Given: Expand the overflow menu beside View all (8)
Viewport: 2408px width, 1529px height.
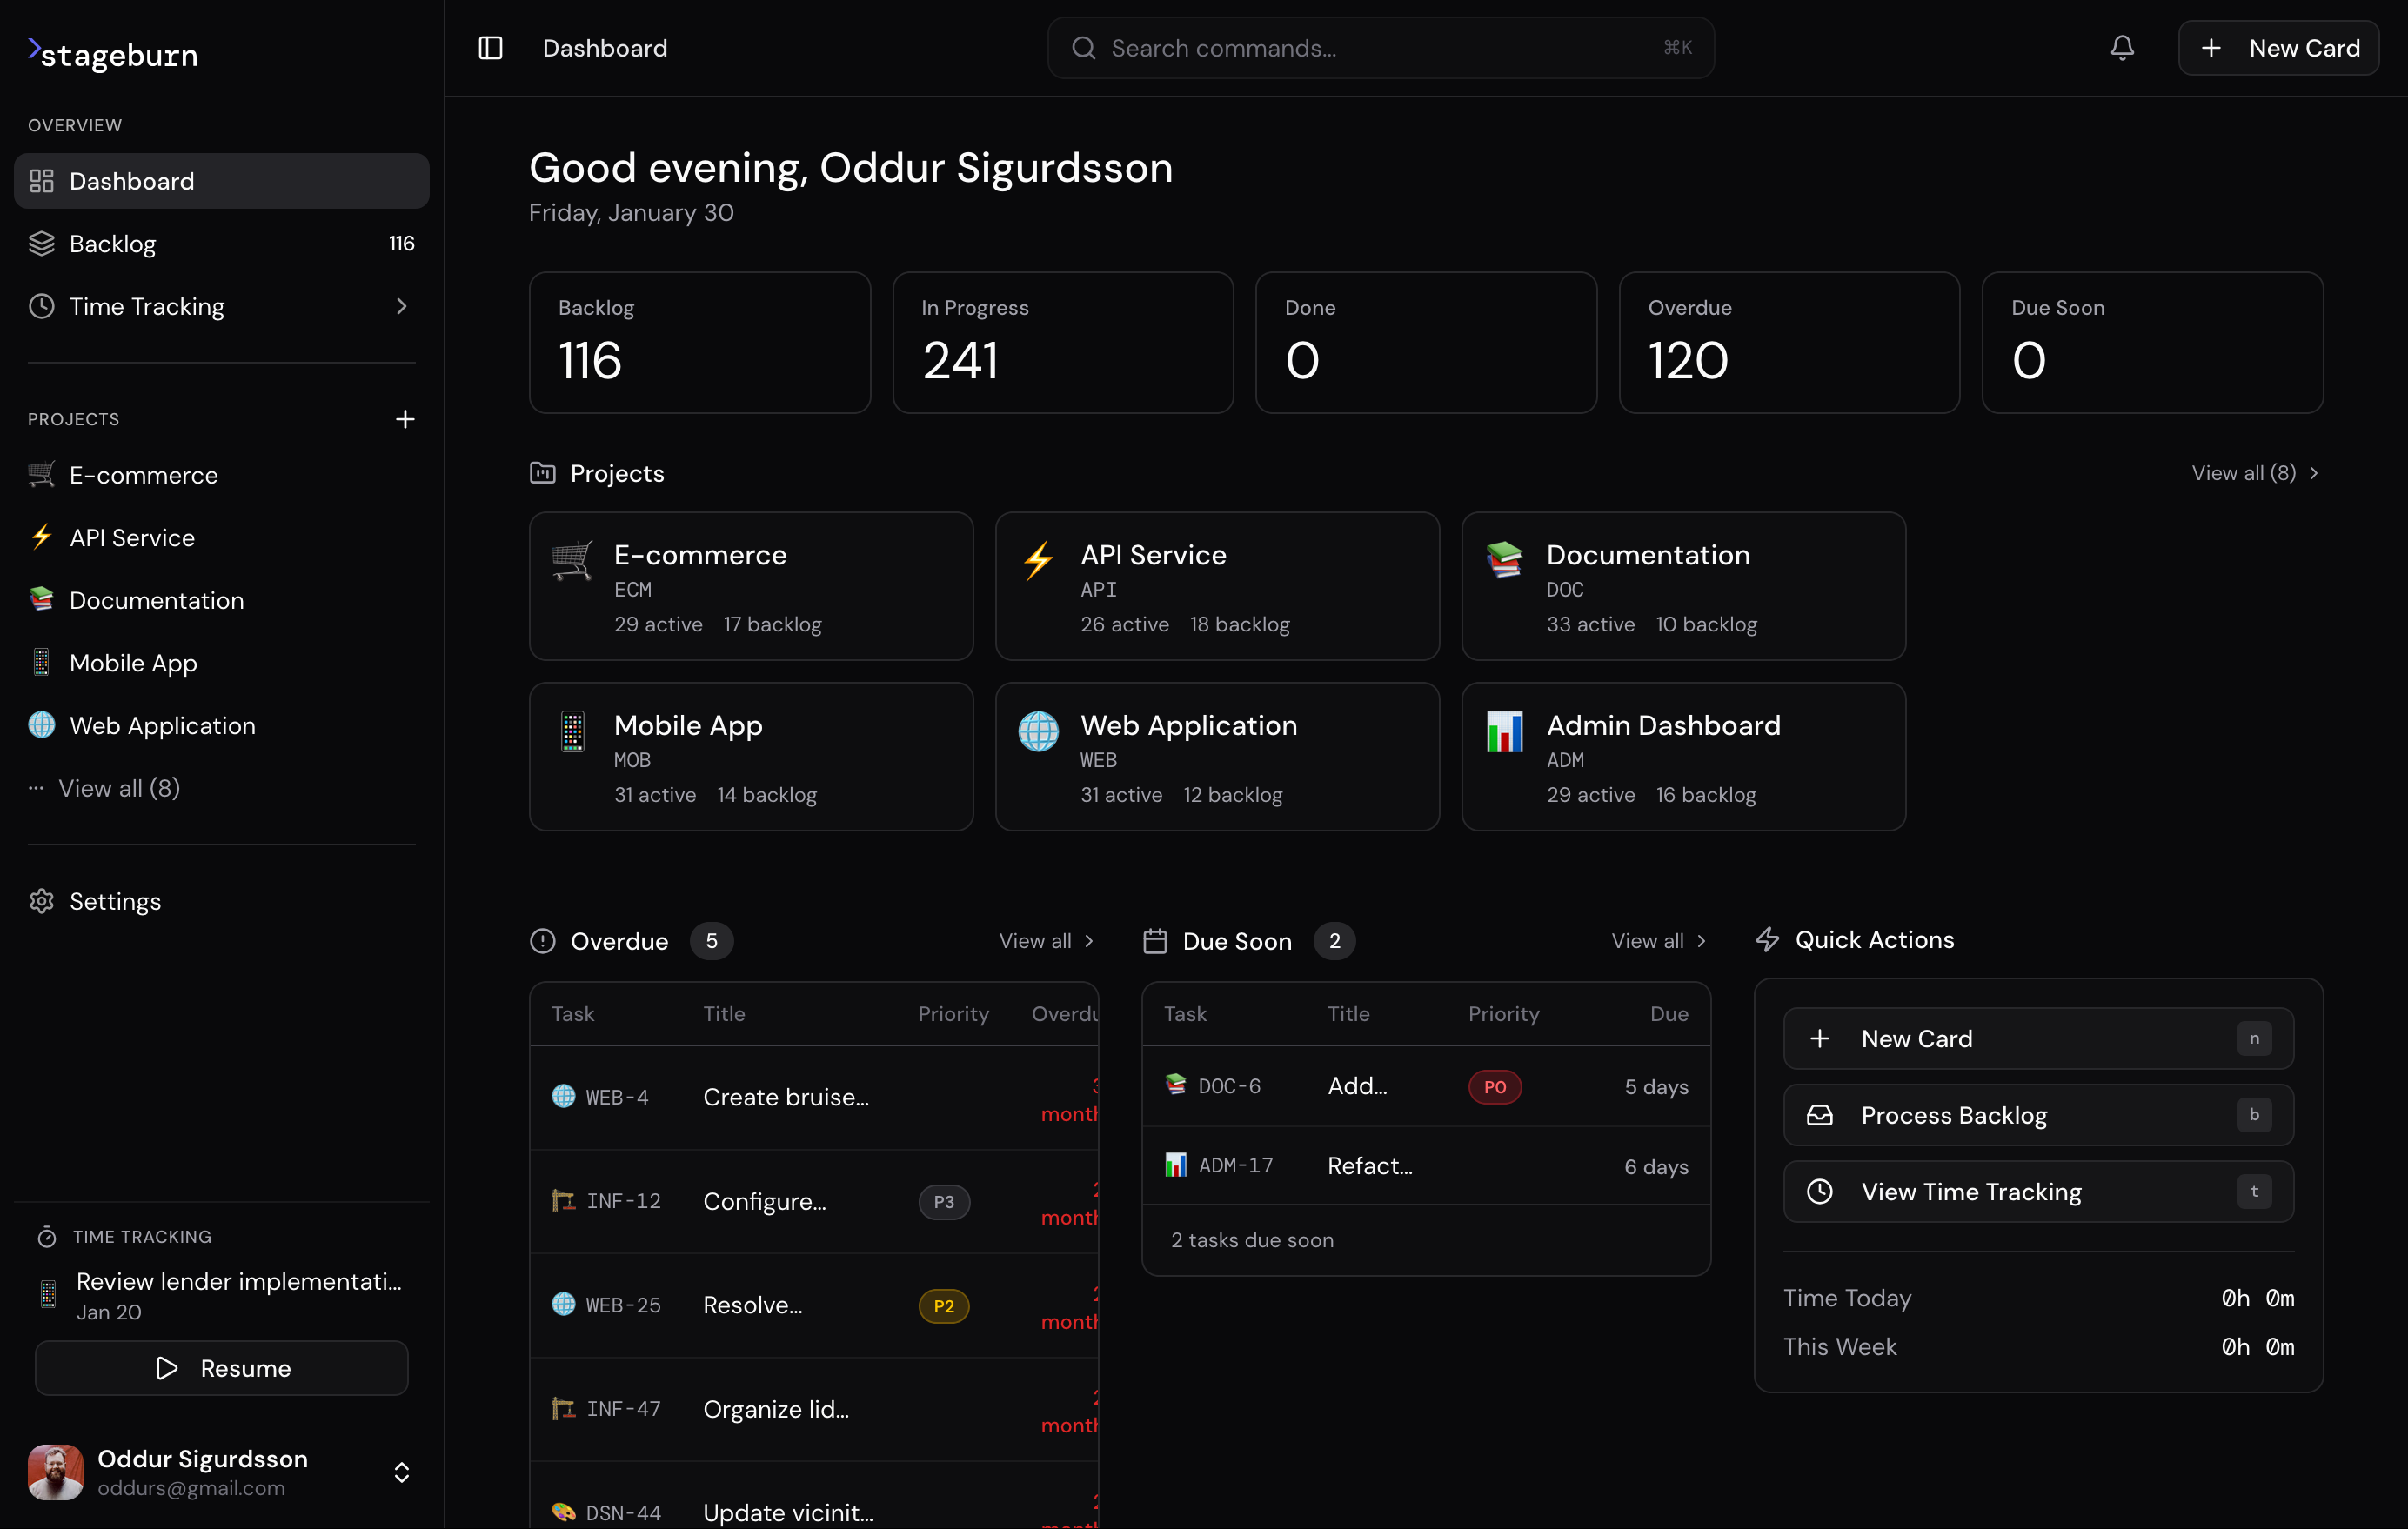Looking at the screenshot, I should [x=36, y=788].
